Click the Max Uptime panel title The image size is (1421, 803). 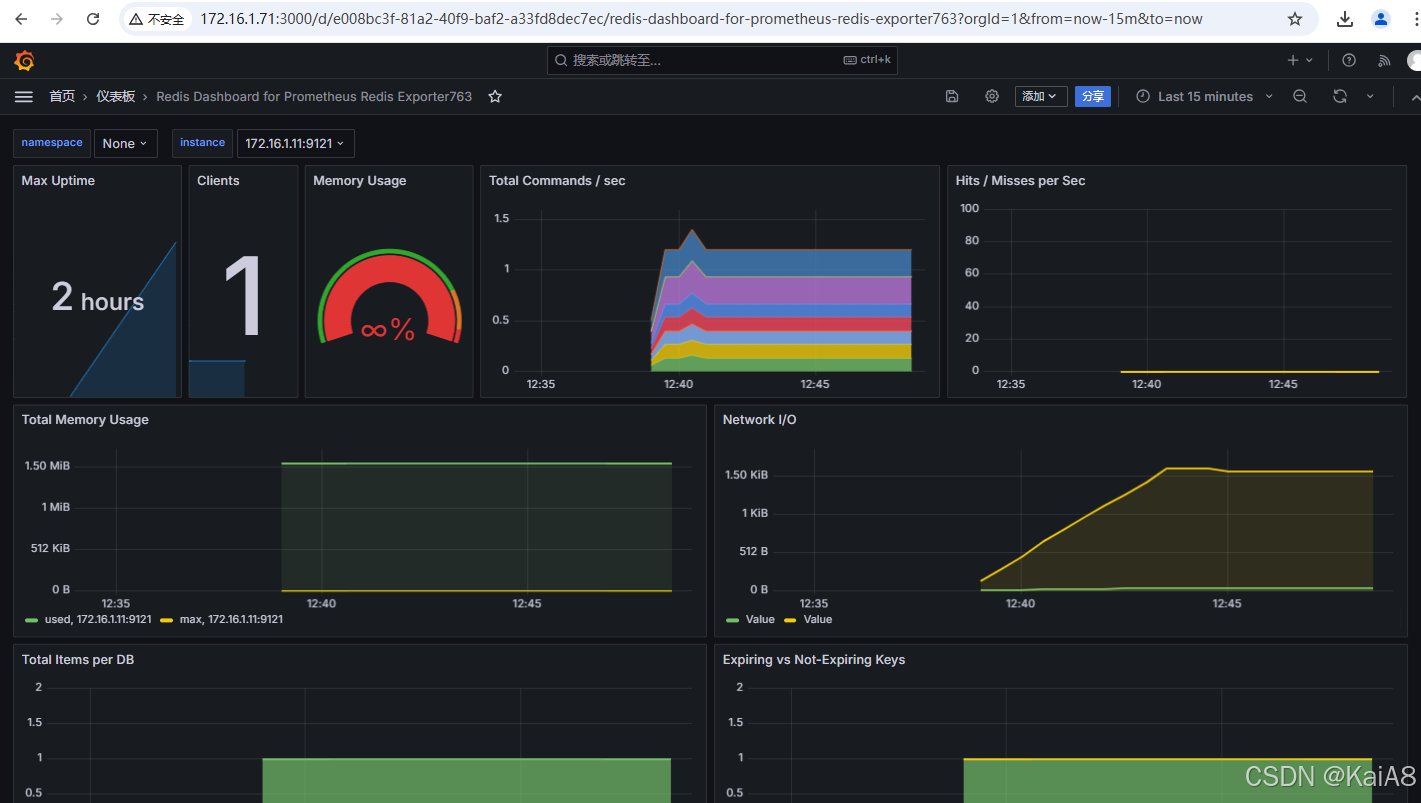coord(58,181)
